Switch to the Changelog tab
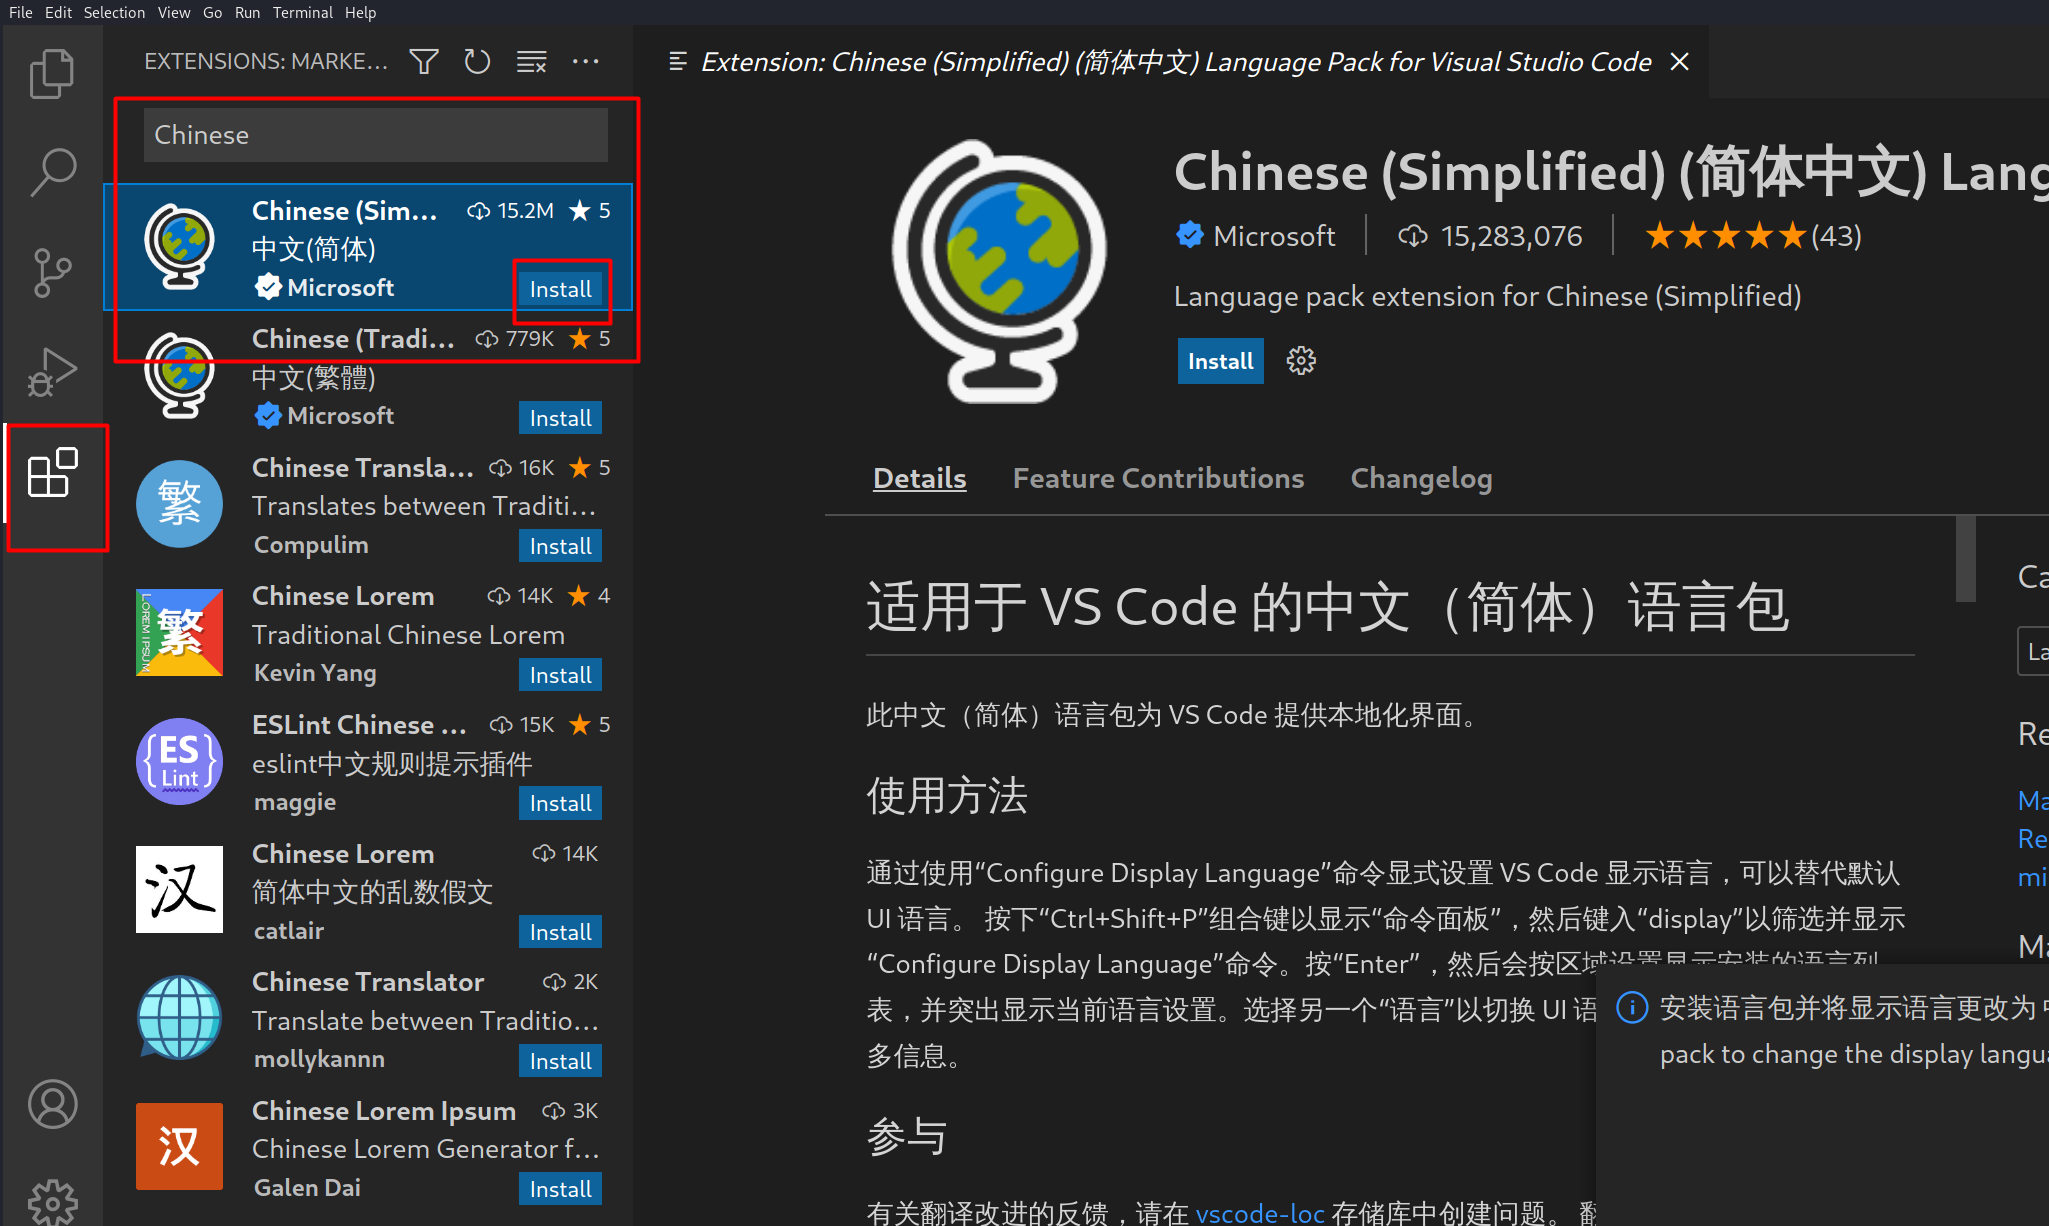The width and height of the screenshot is (2049, 1226). point(1420,478)
